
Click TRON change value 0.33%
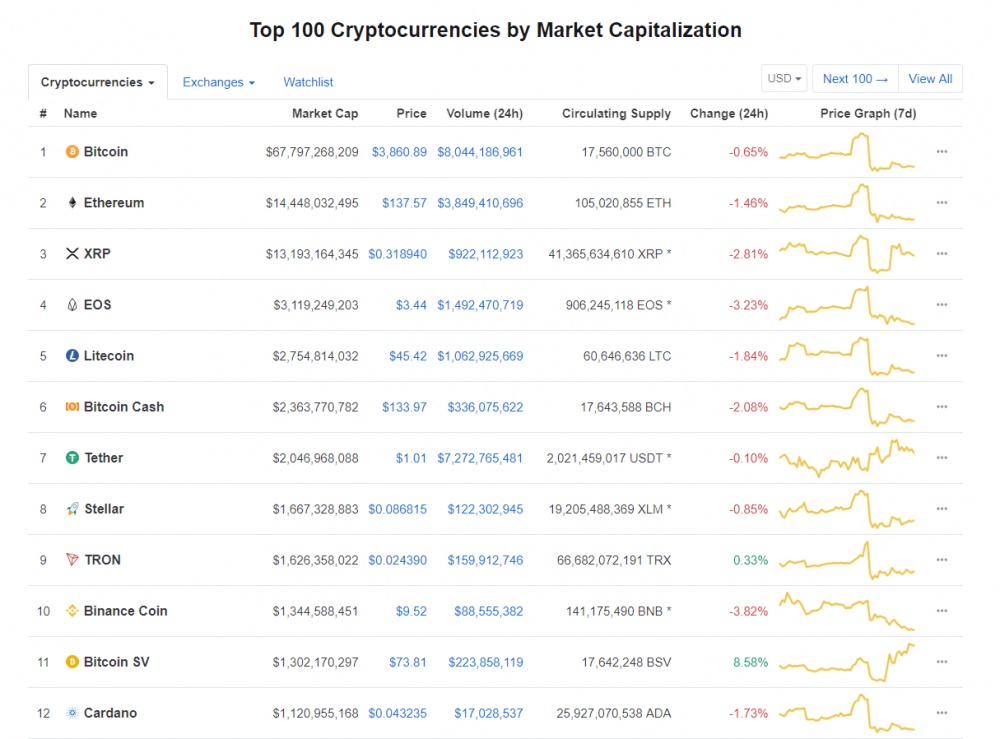pos(751,560)
